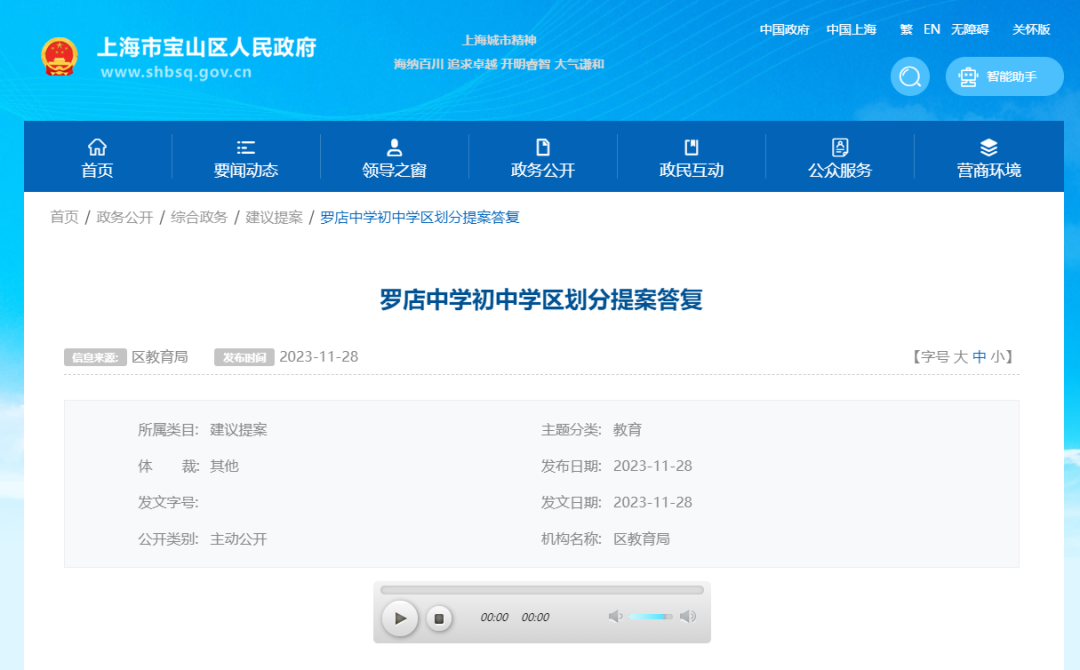This screenshot has width=1080, height=670.
Task: Stop audio playback with stop button
Action: pos(439,618)
